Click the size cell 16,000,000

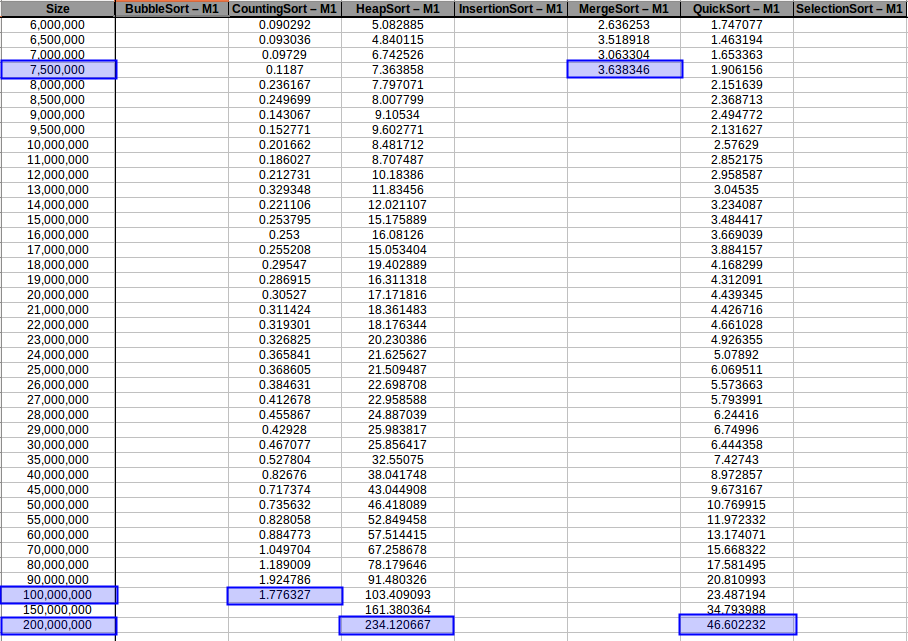(58, 235)
